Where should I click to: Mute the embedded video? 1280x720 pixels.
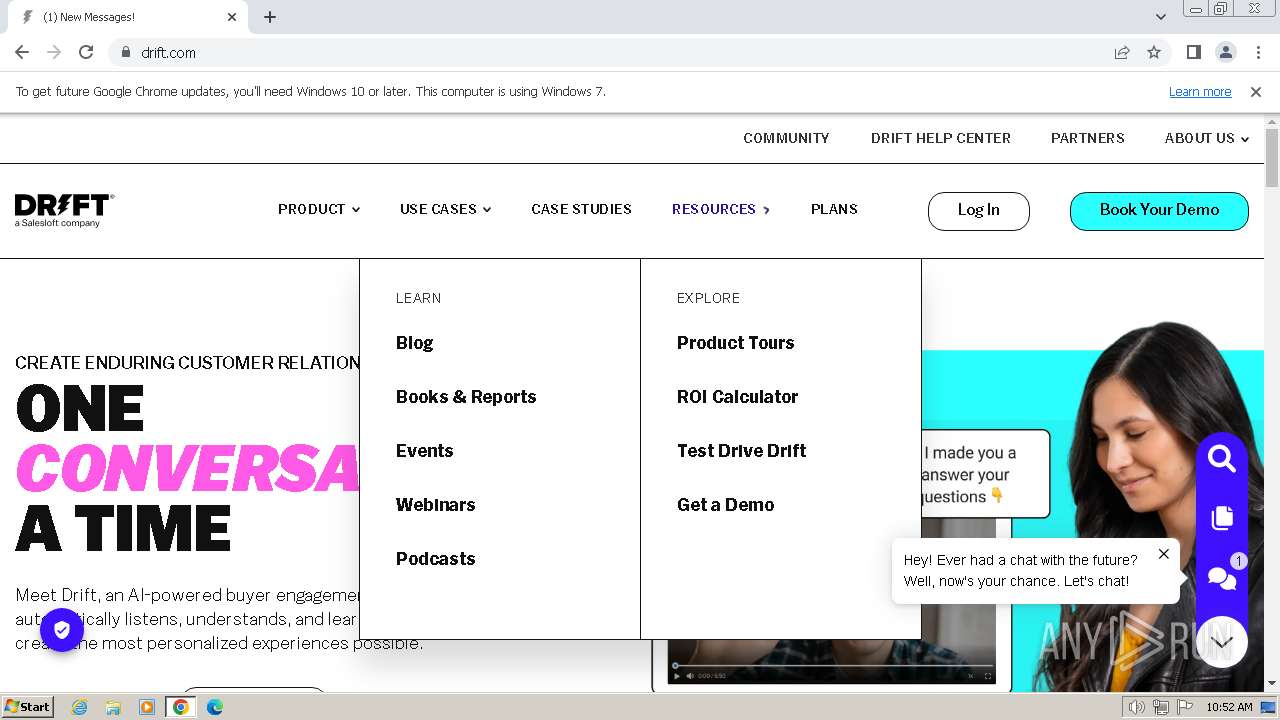click(x=690, y=676)
